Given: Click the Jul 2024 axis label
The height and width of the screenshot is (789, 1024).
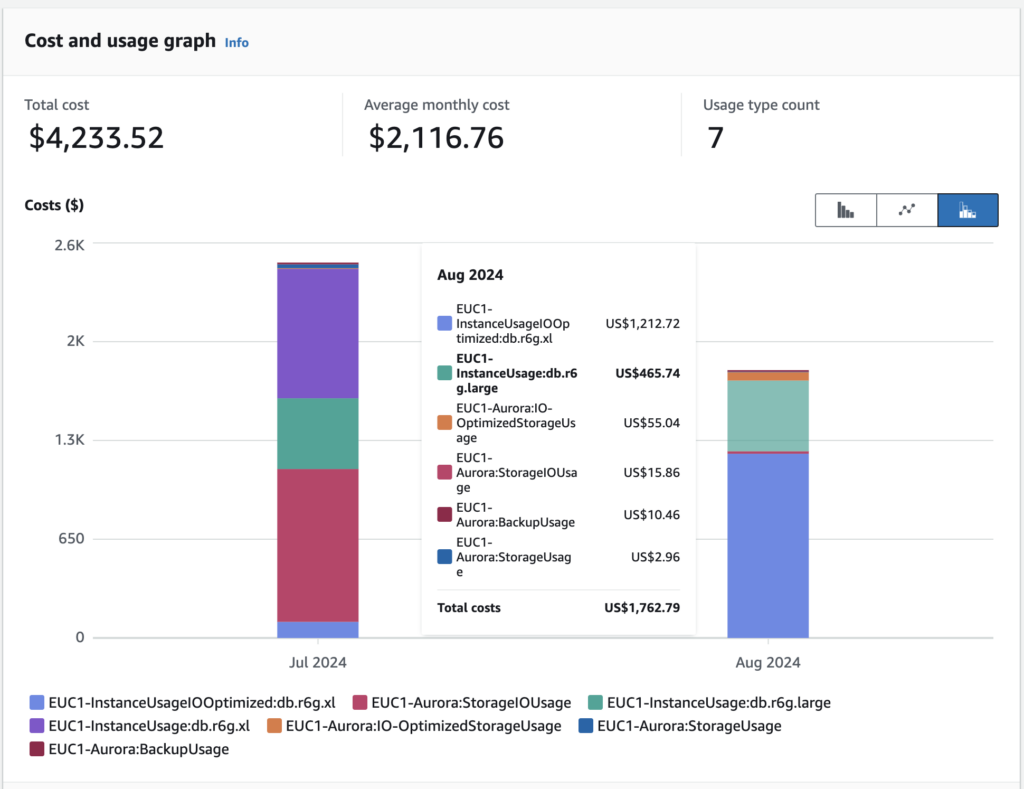Looking at the screenshot, I should pos(318,662).
